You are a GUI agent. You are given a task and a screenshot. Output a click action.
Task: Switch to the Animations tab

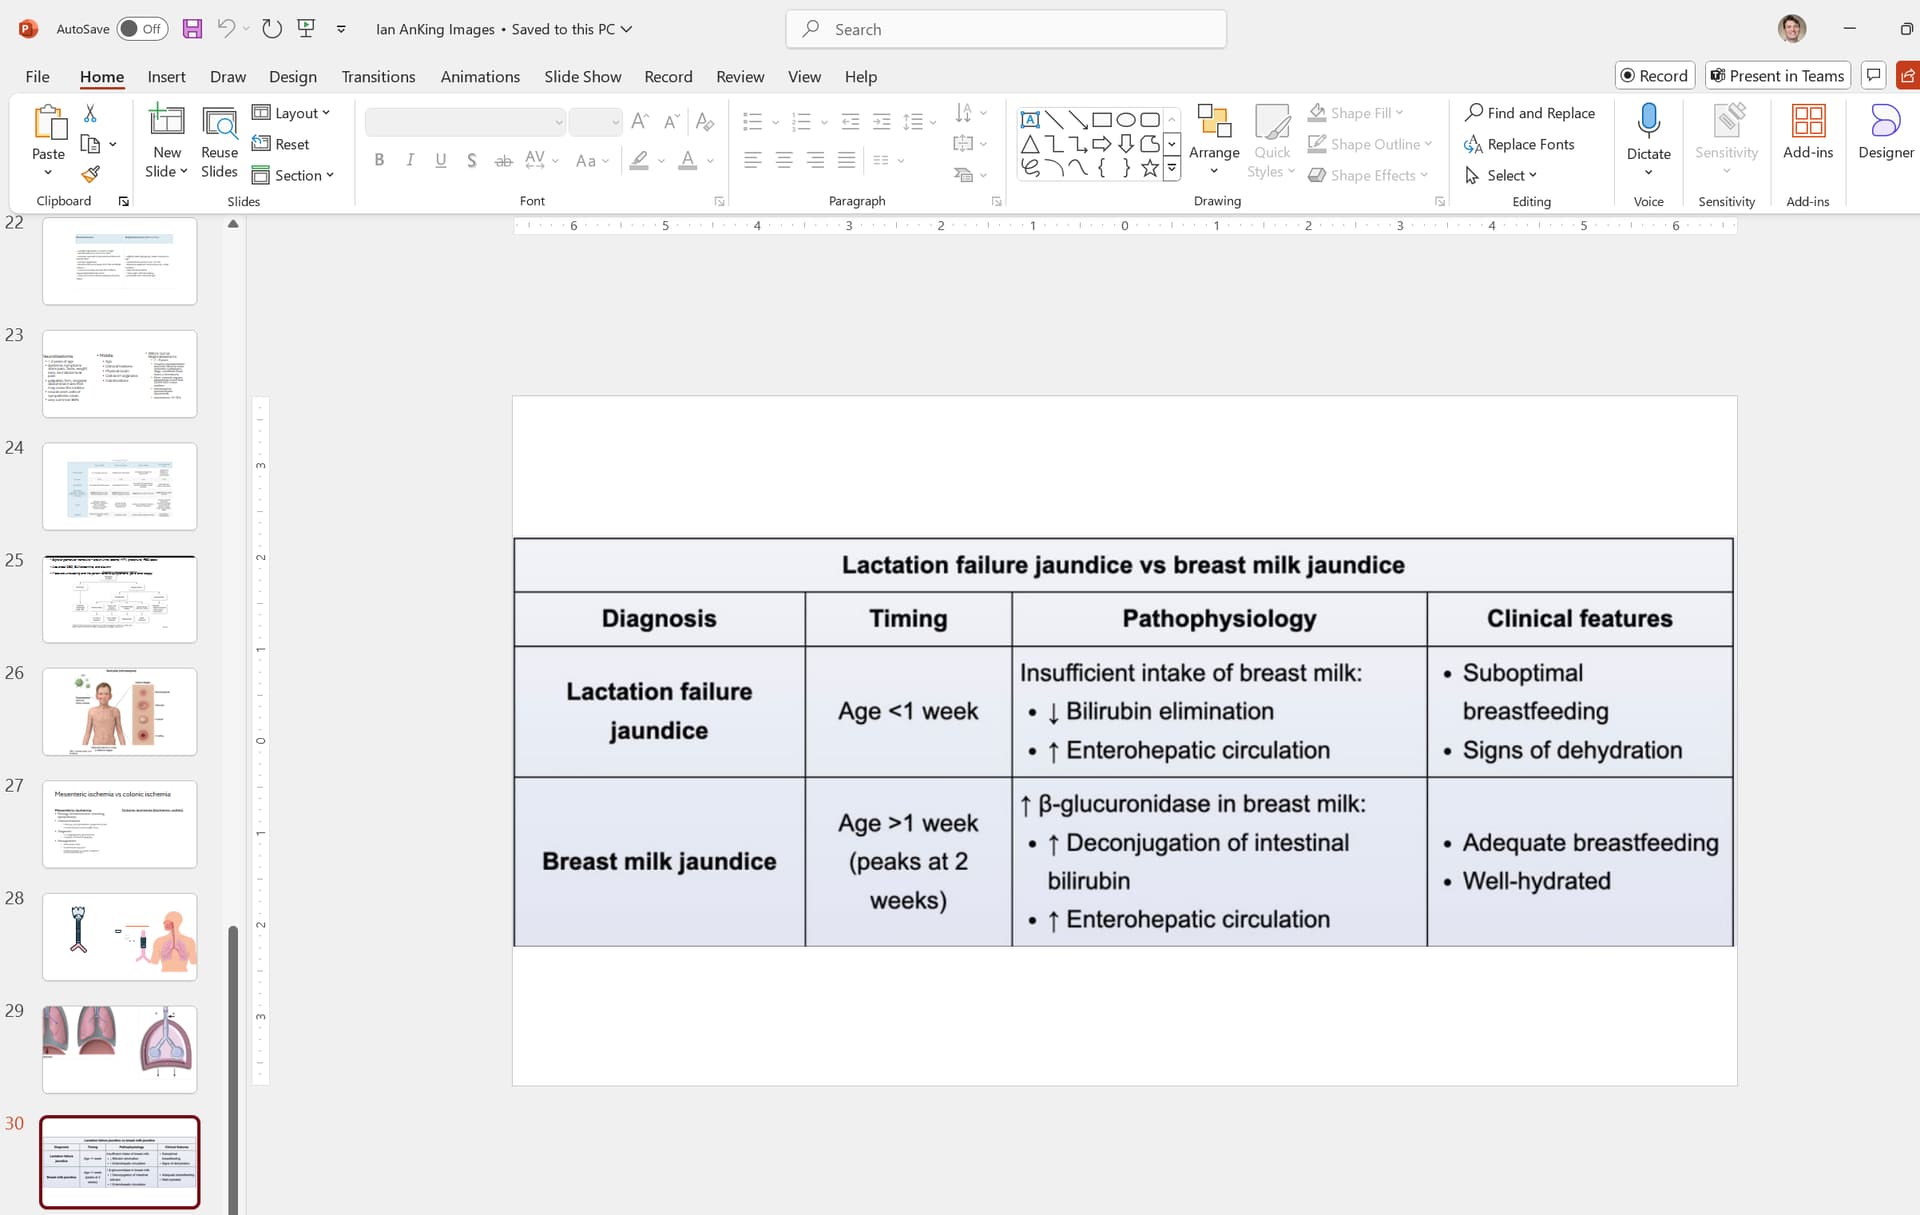(480, 76)
